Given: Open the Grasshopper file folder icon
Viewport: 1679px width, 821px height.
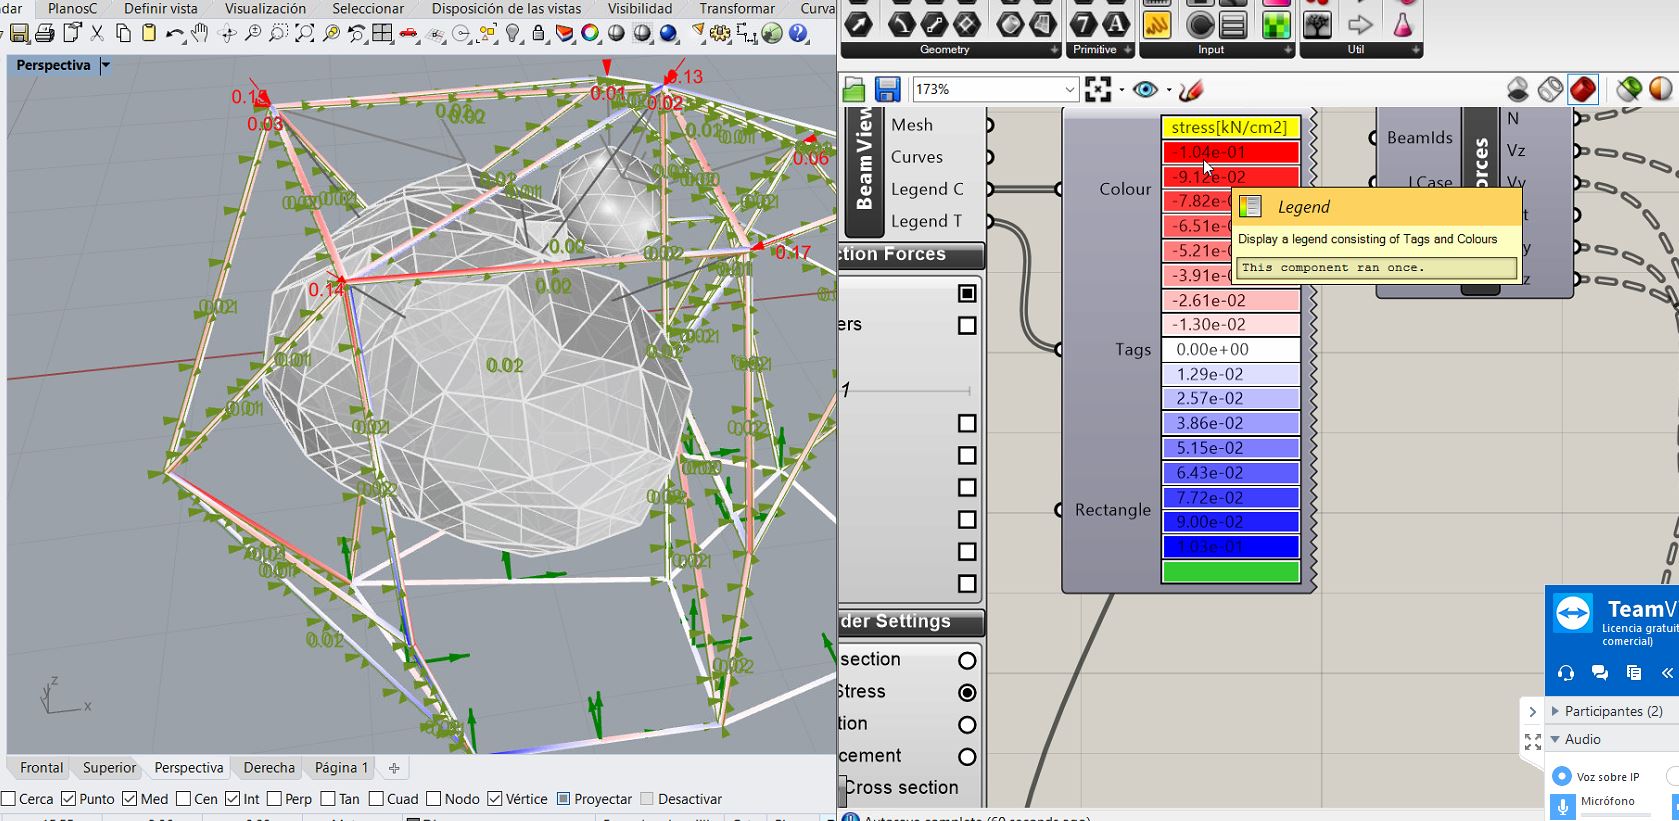Looking at the screenshot, I should coord(853,90).
